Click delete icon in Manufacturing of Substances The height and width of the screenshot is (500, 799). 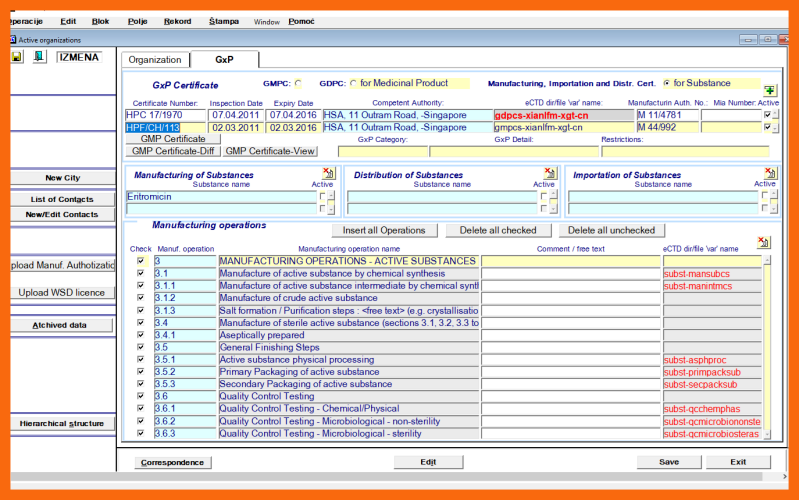pos(325,174)
